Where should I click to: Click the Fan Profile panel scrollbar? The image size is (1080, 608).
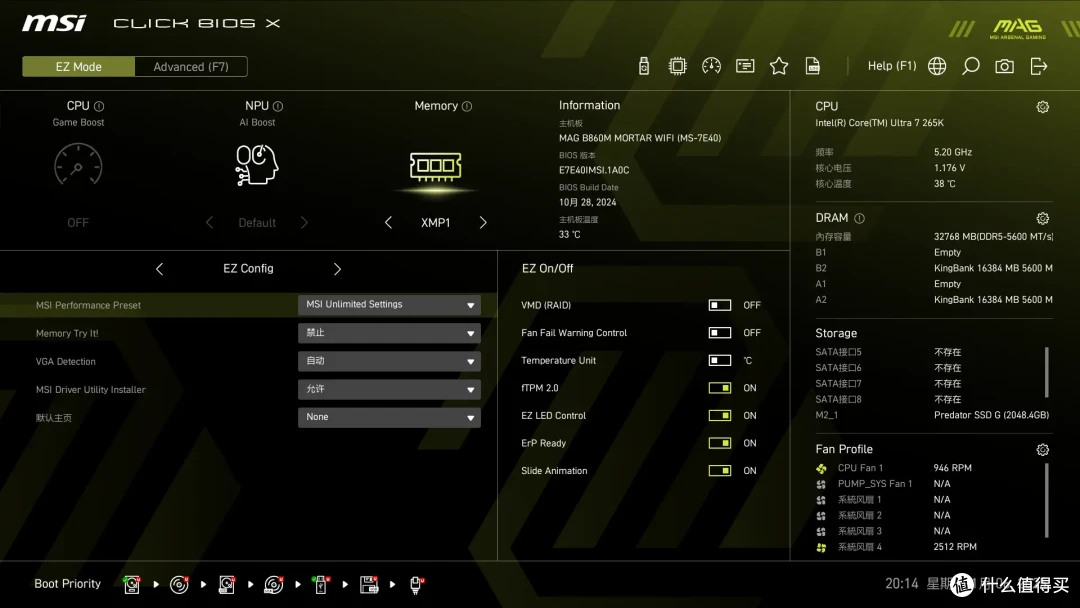coord(1047,500)
